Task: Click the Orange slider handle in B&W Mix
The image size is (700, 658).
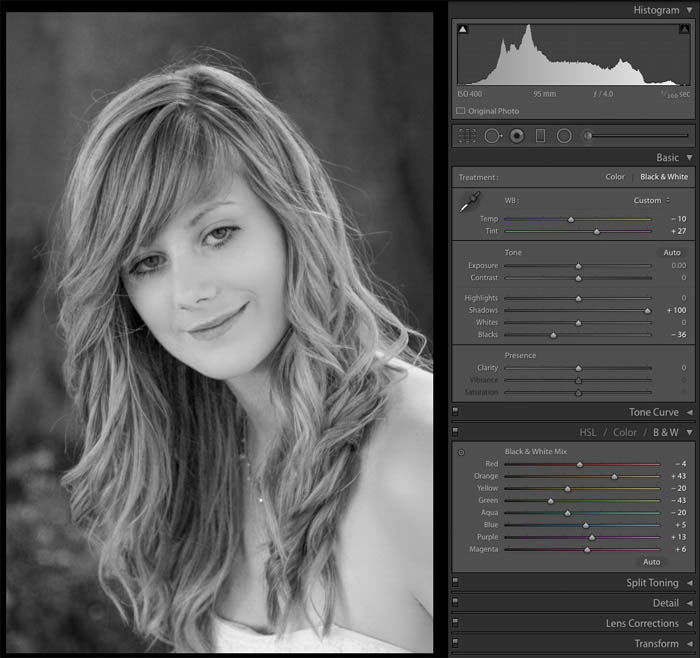Action: (x=614, y=477)
